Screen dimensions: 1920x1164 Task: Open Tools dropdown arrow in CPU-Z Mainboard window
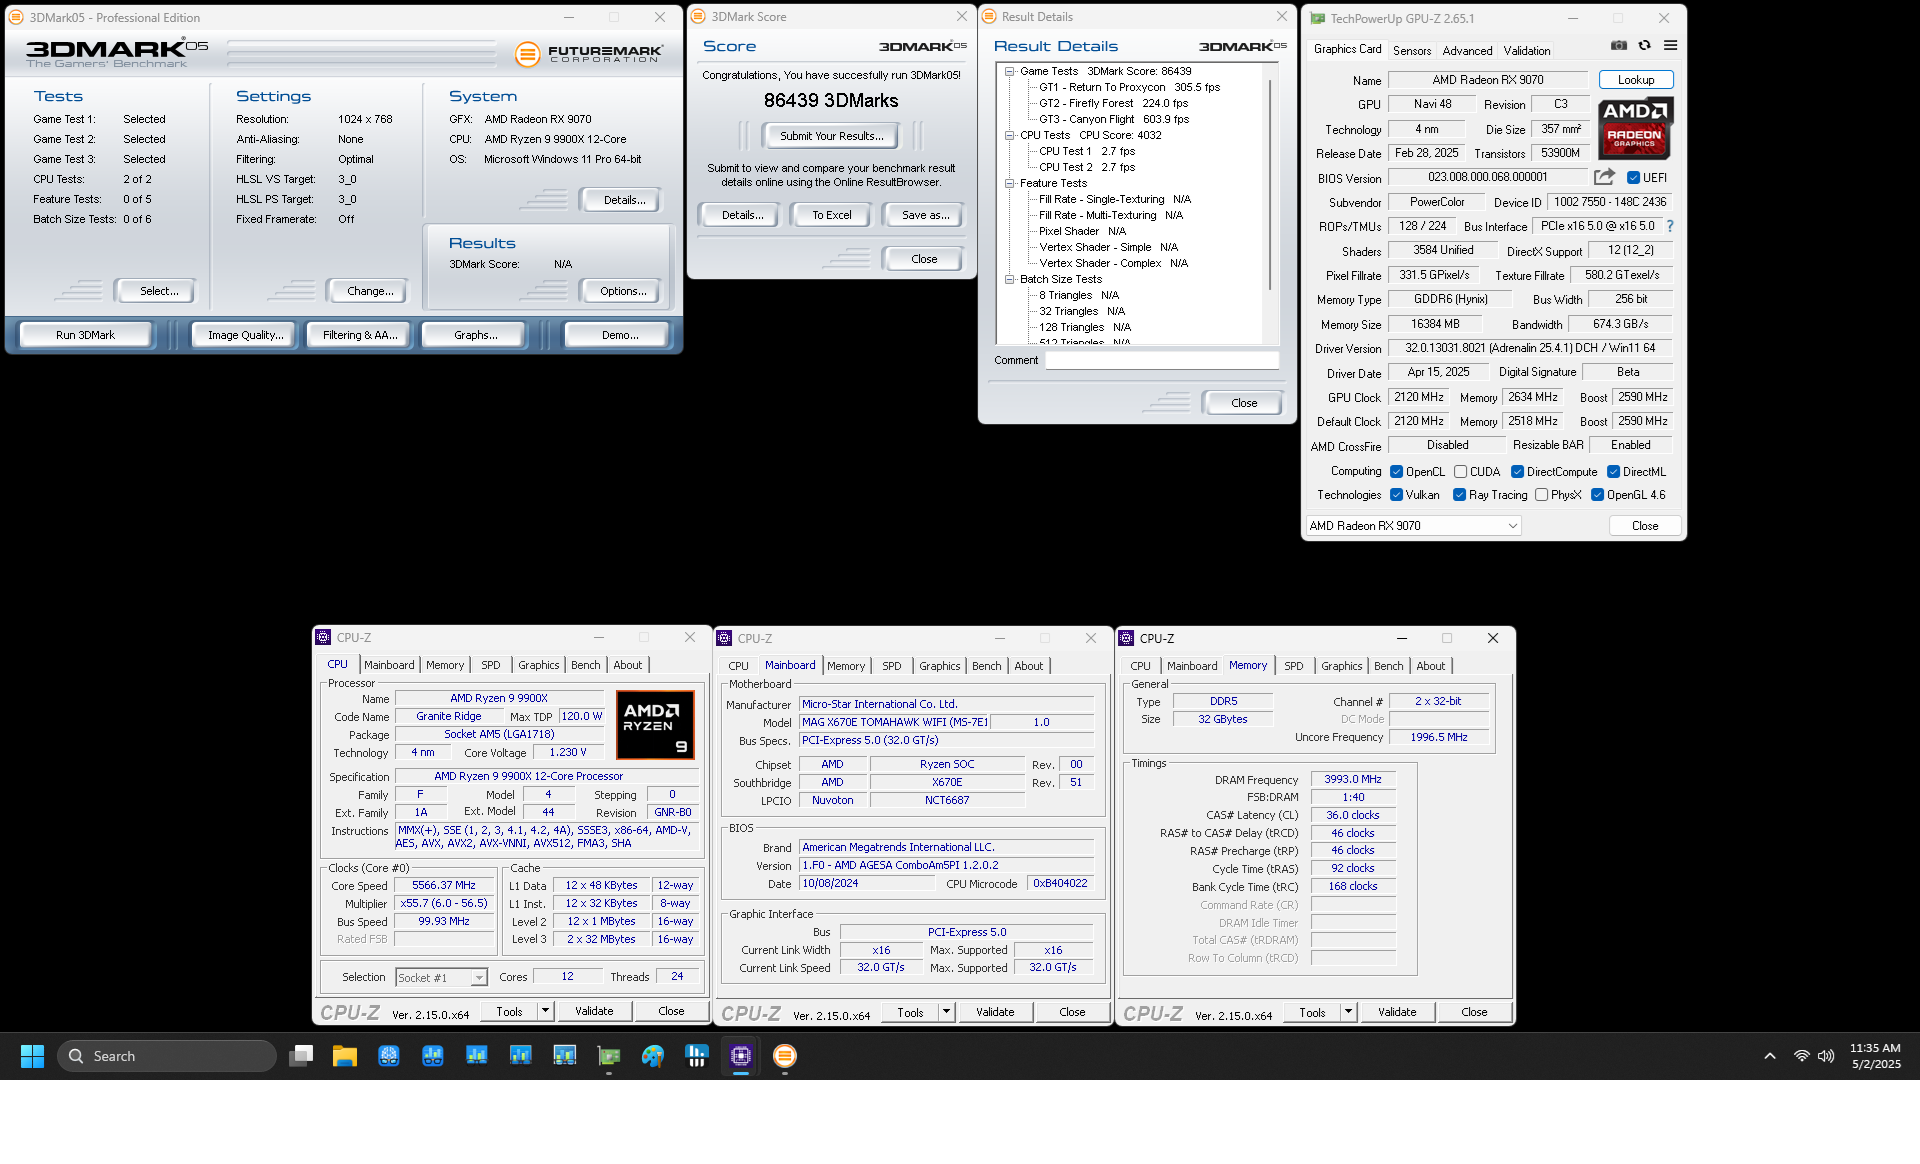(946, 1012)
